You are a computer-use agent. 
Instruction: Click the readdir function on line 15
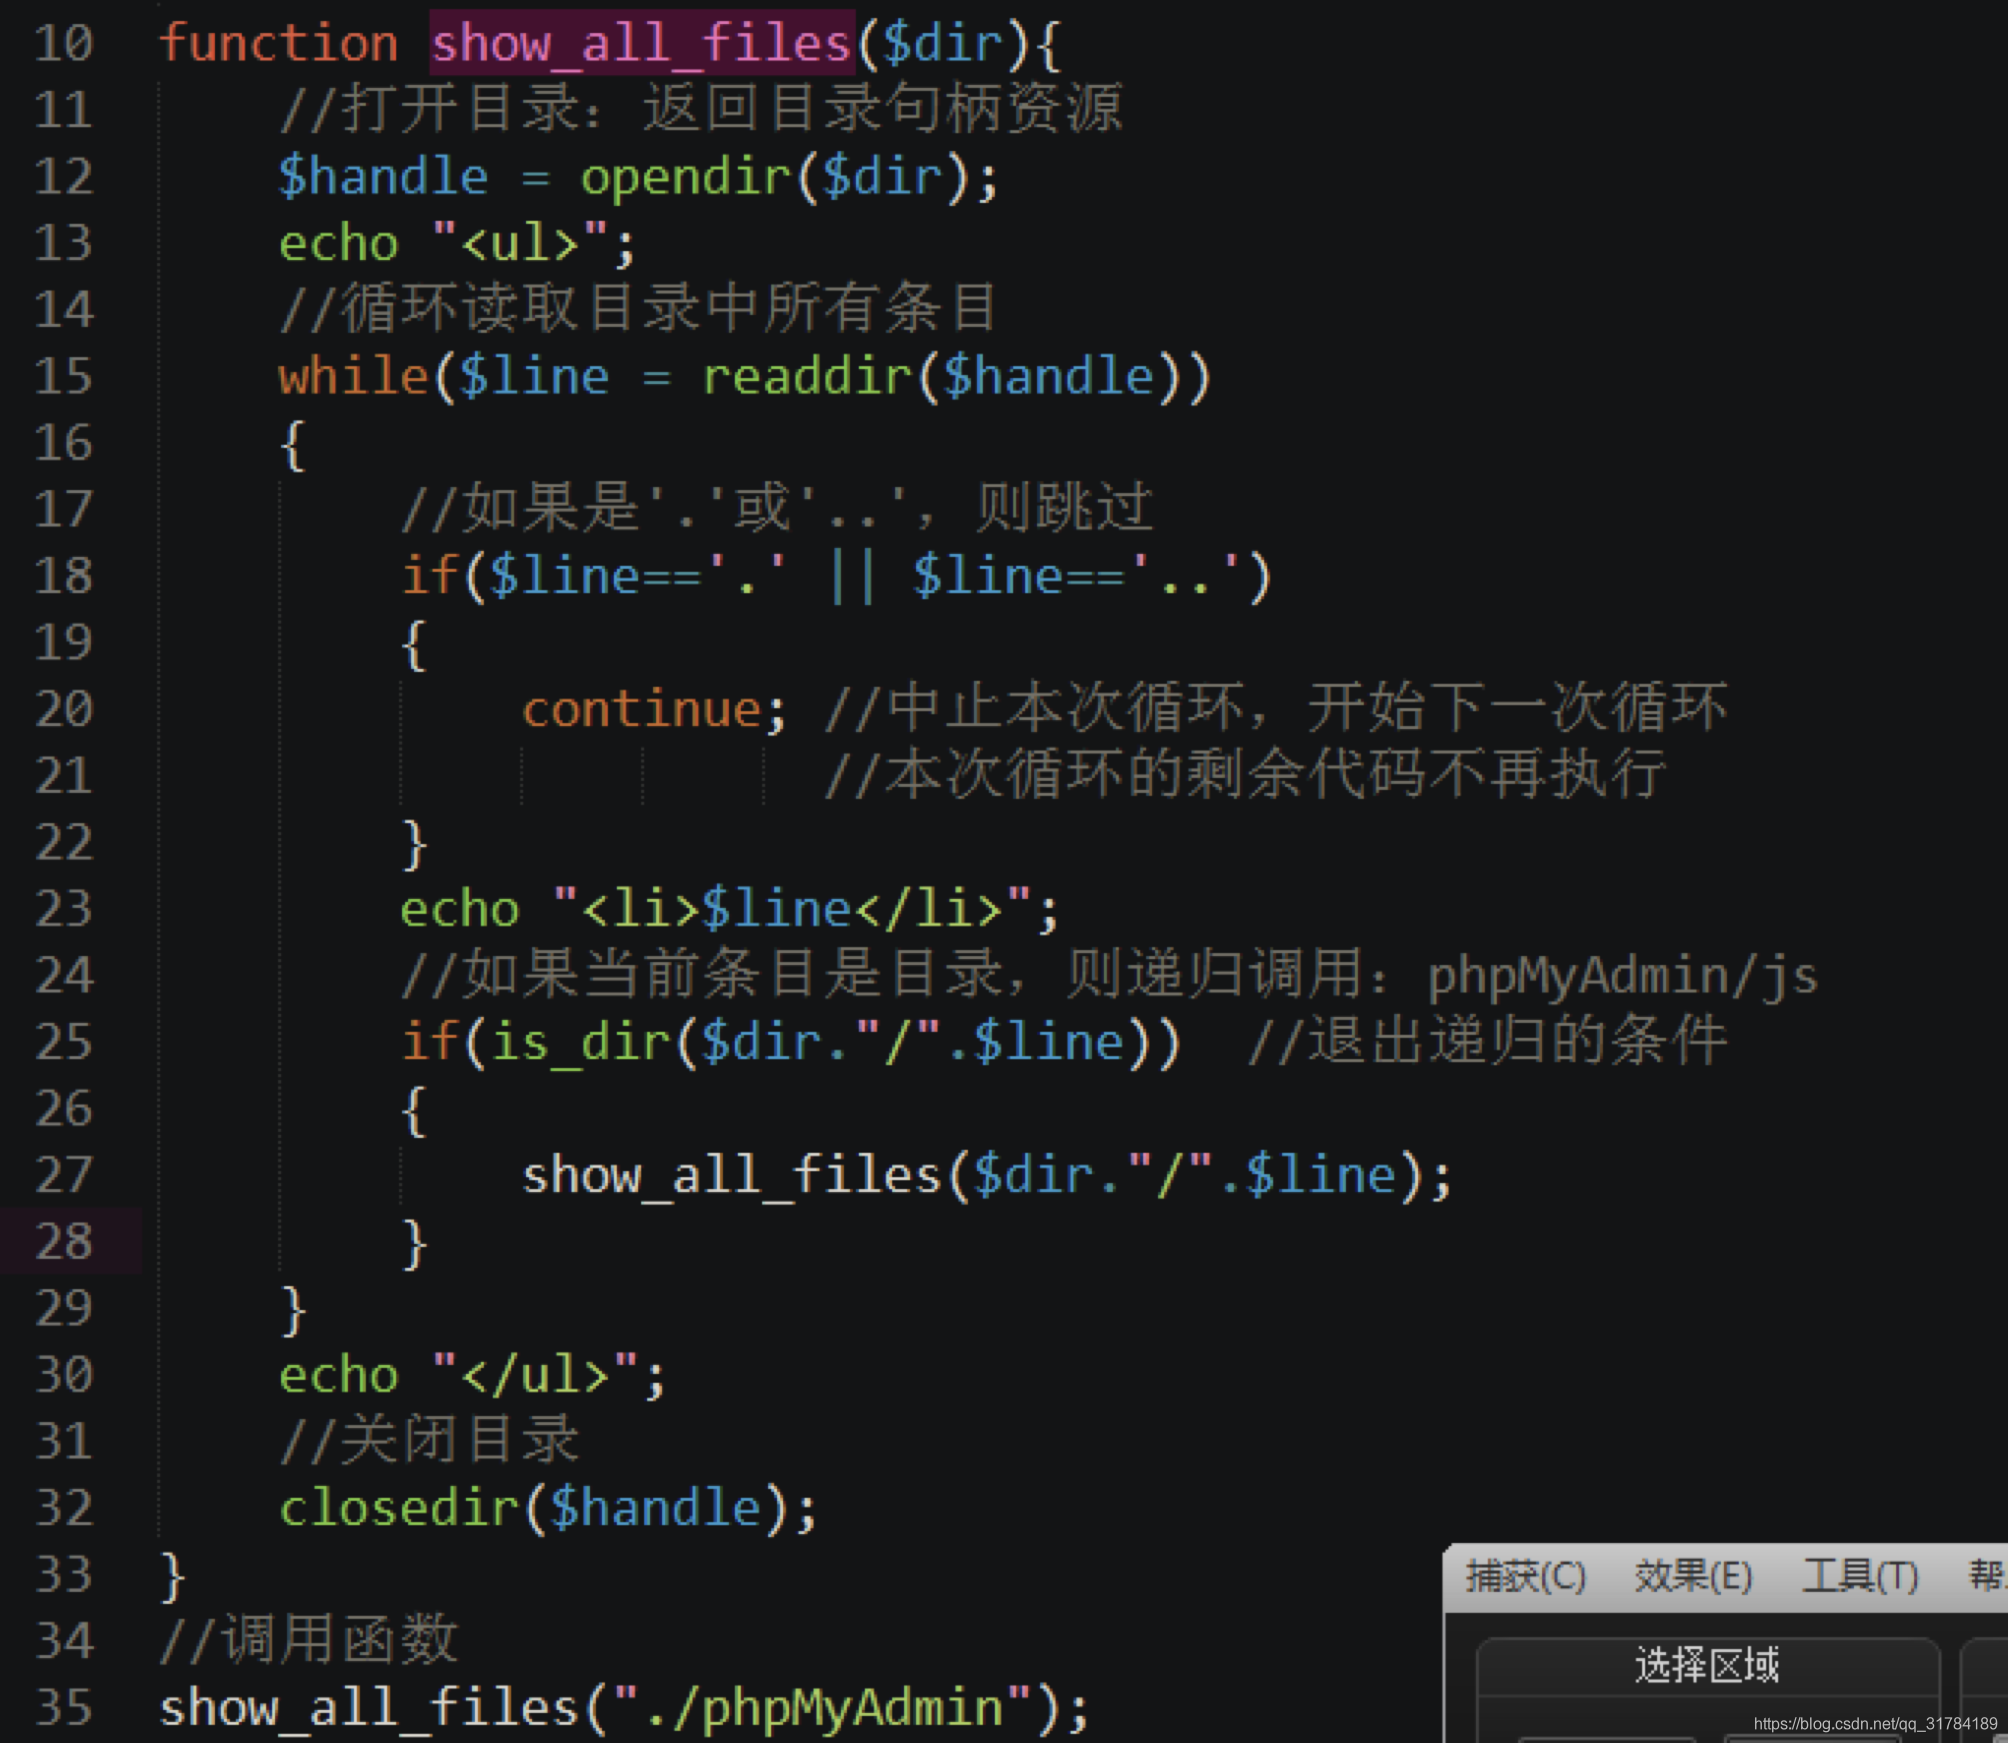808,377
